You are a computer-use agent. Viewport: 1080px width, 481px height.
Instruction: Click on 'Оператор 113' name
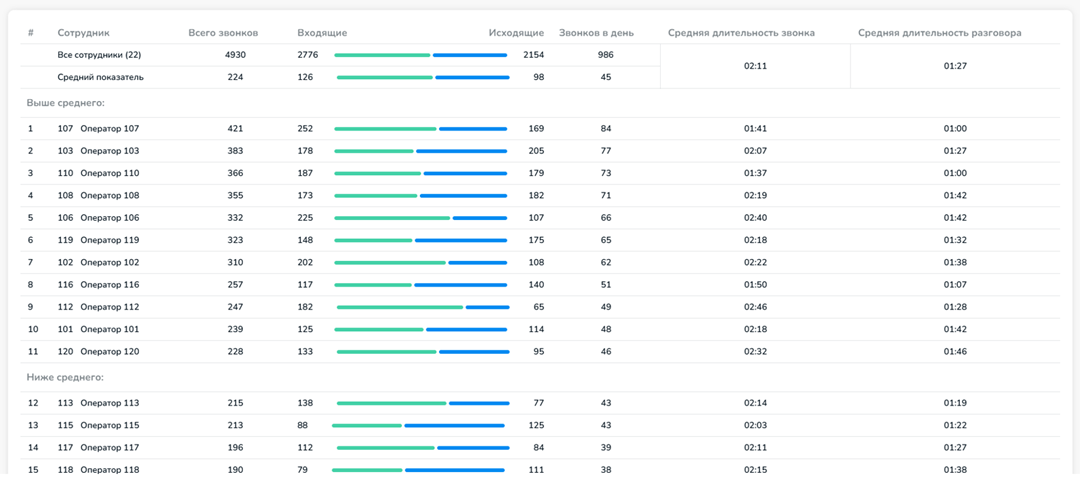pos(109,403)
